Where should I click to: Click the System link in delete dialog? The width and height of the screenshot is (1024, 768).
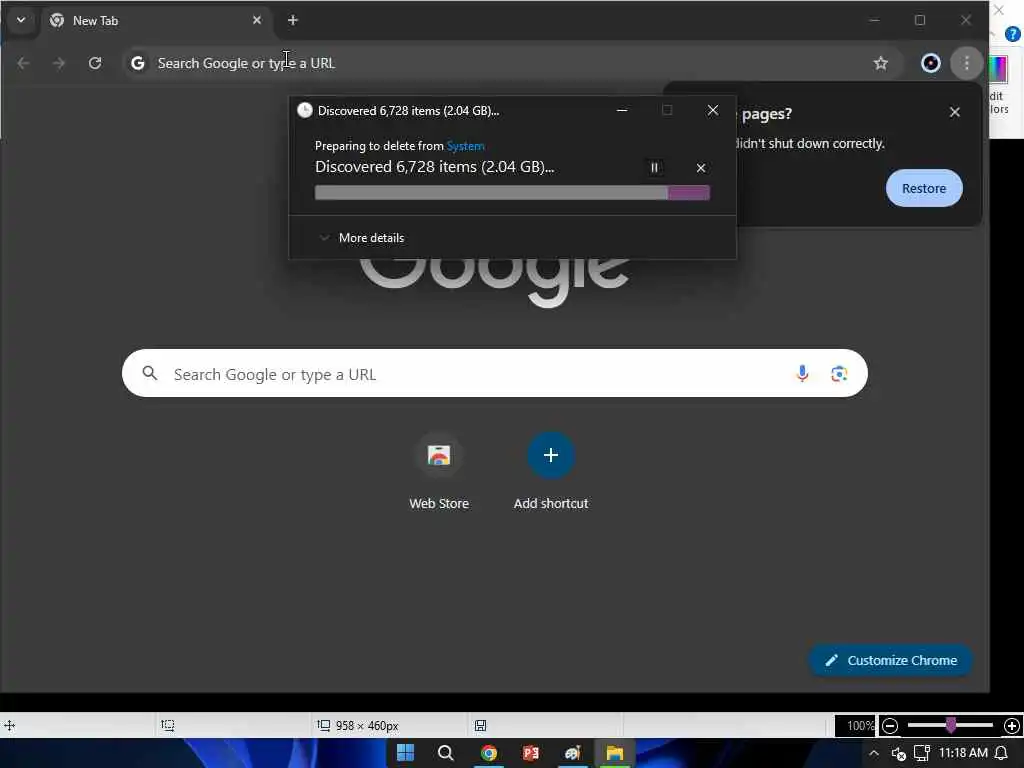(466, 146)
